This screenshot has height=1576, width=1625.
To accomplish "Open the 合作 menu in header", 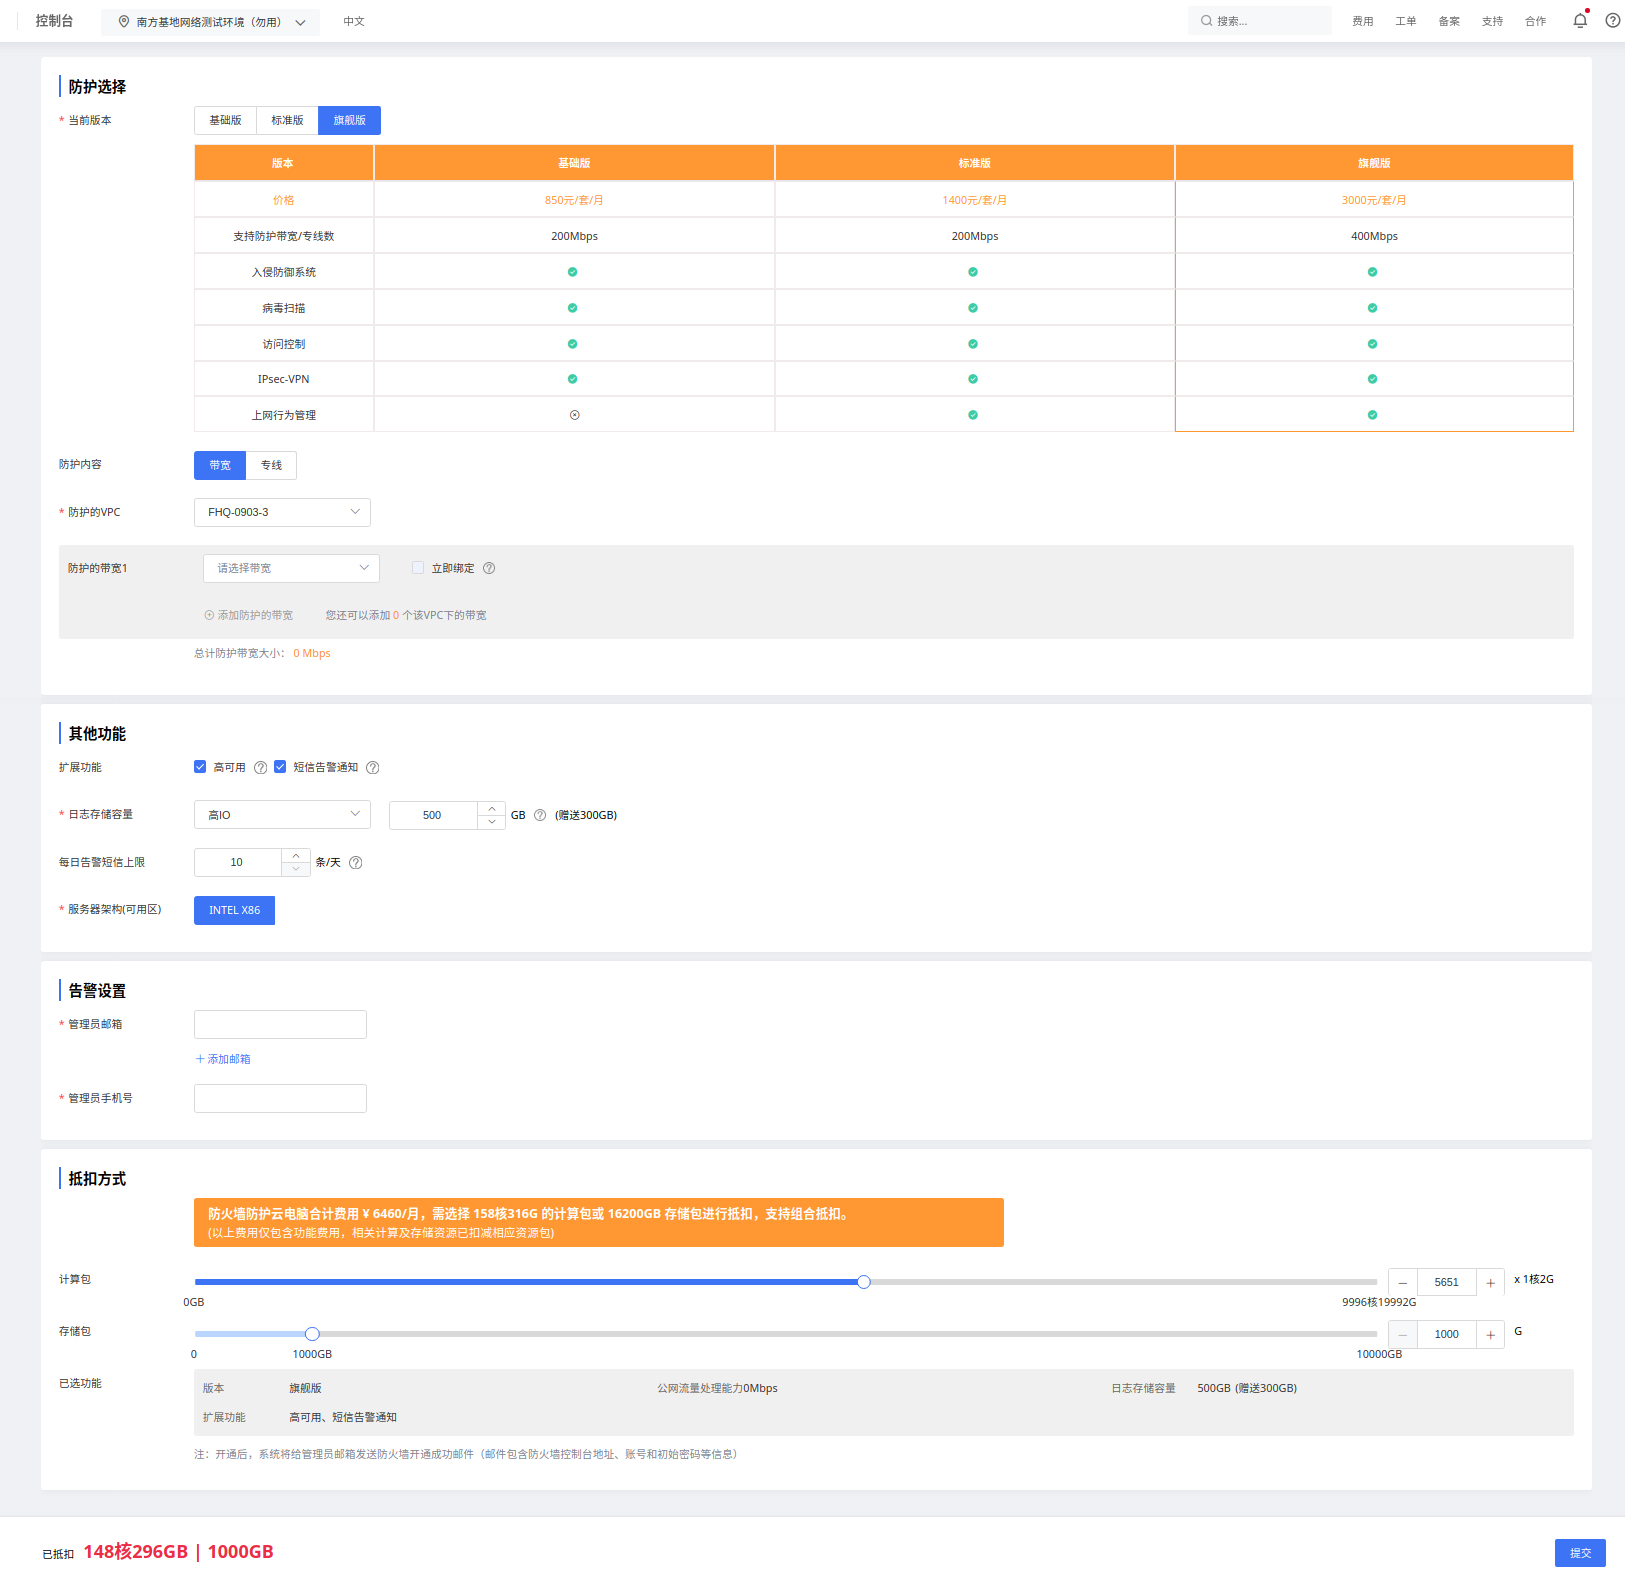I will (1535, 21).
